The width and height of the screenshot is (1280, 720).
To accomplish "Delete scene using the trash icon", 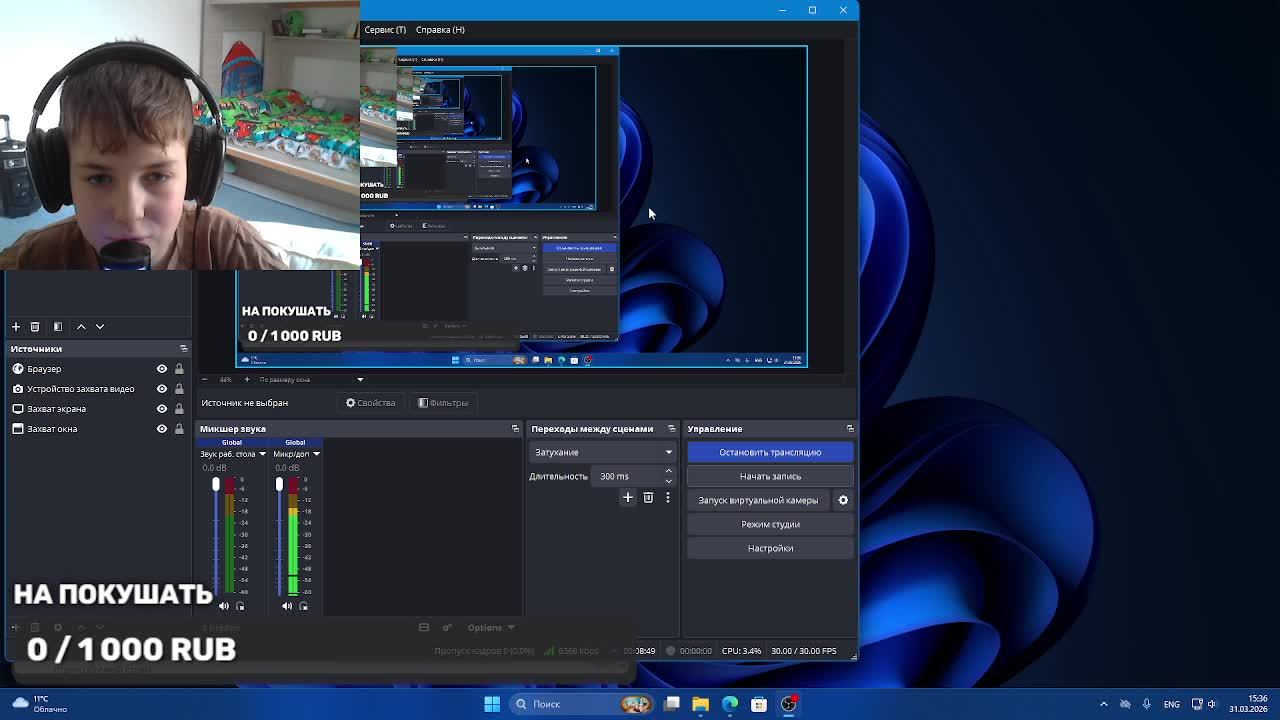I will [35, 327].
